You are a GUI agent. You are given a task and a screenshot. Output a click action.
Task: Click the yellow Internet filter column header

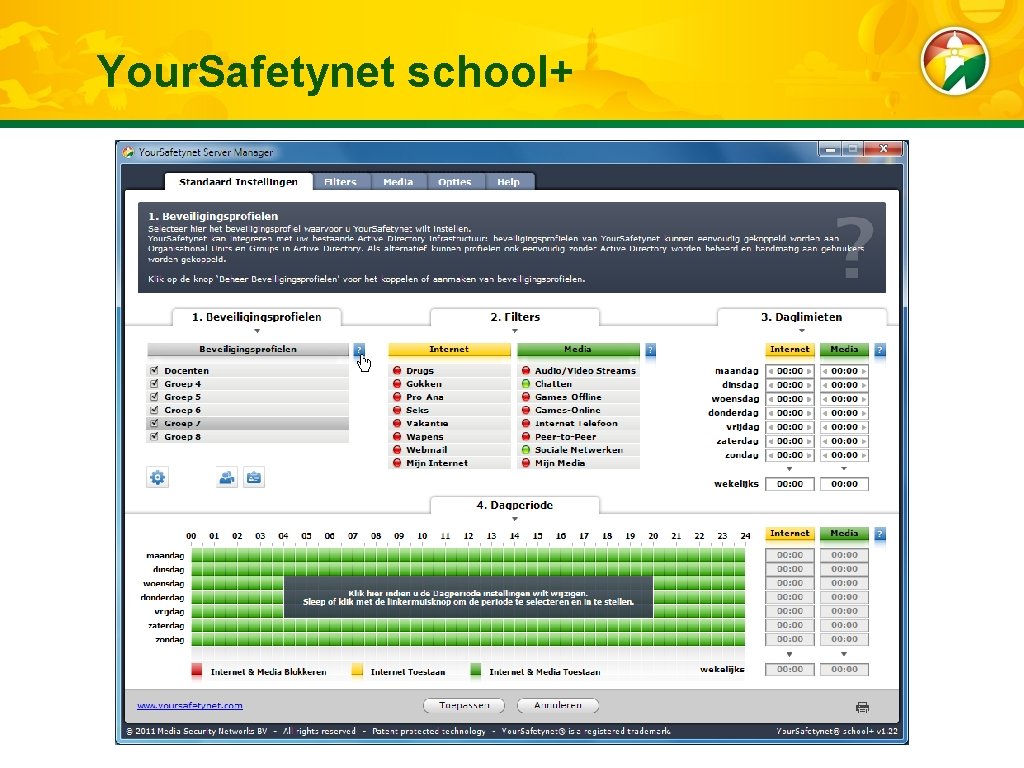coord(449,350)
